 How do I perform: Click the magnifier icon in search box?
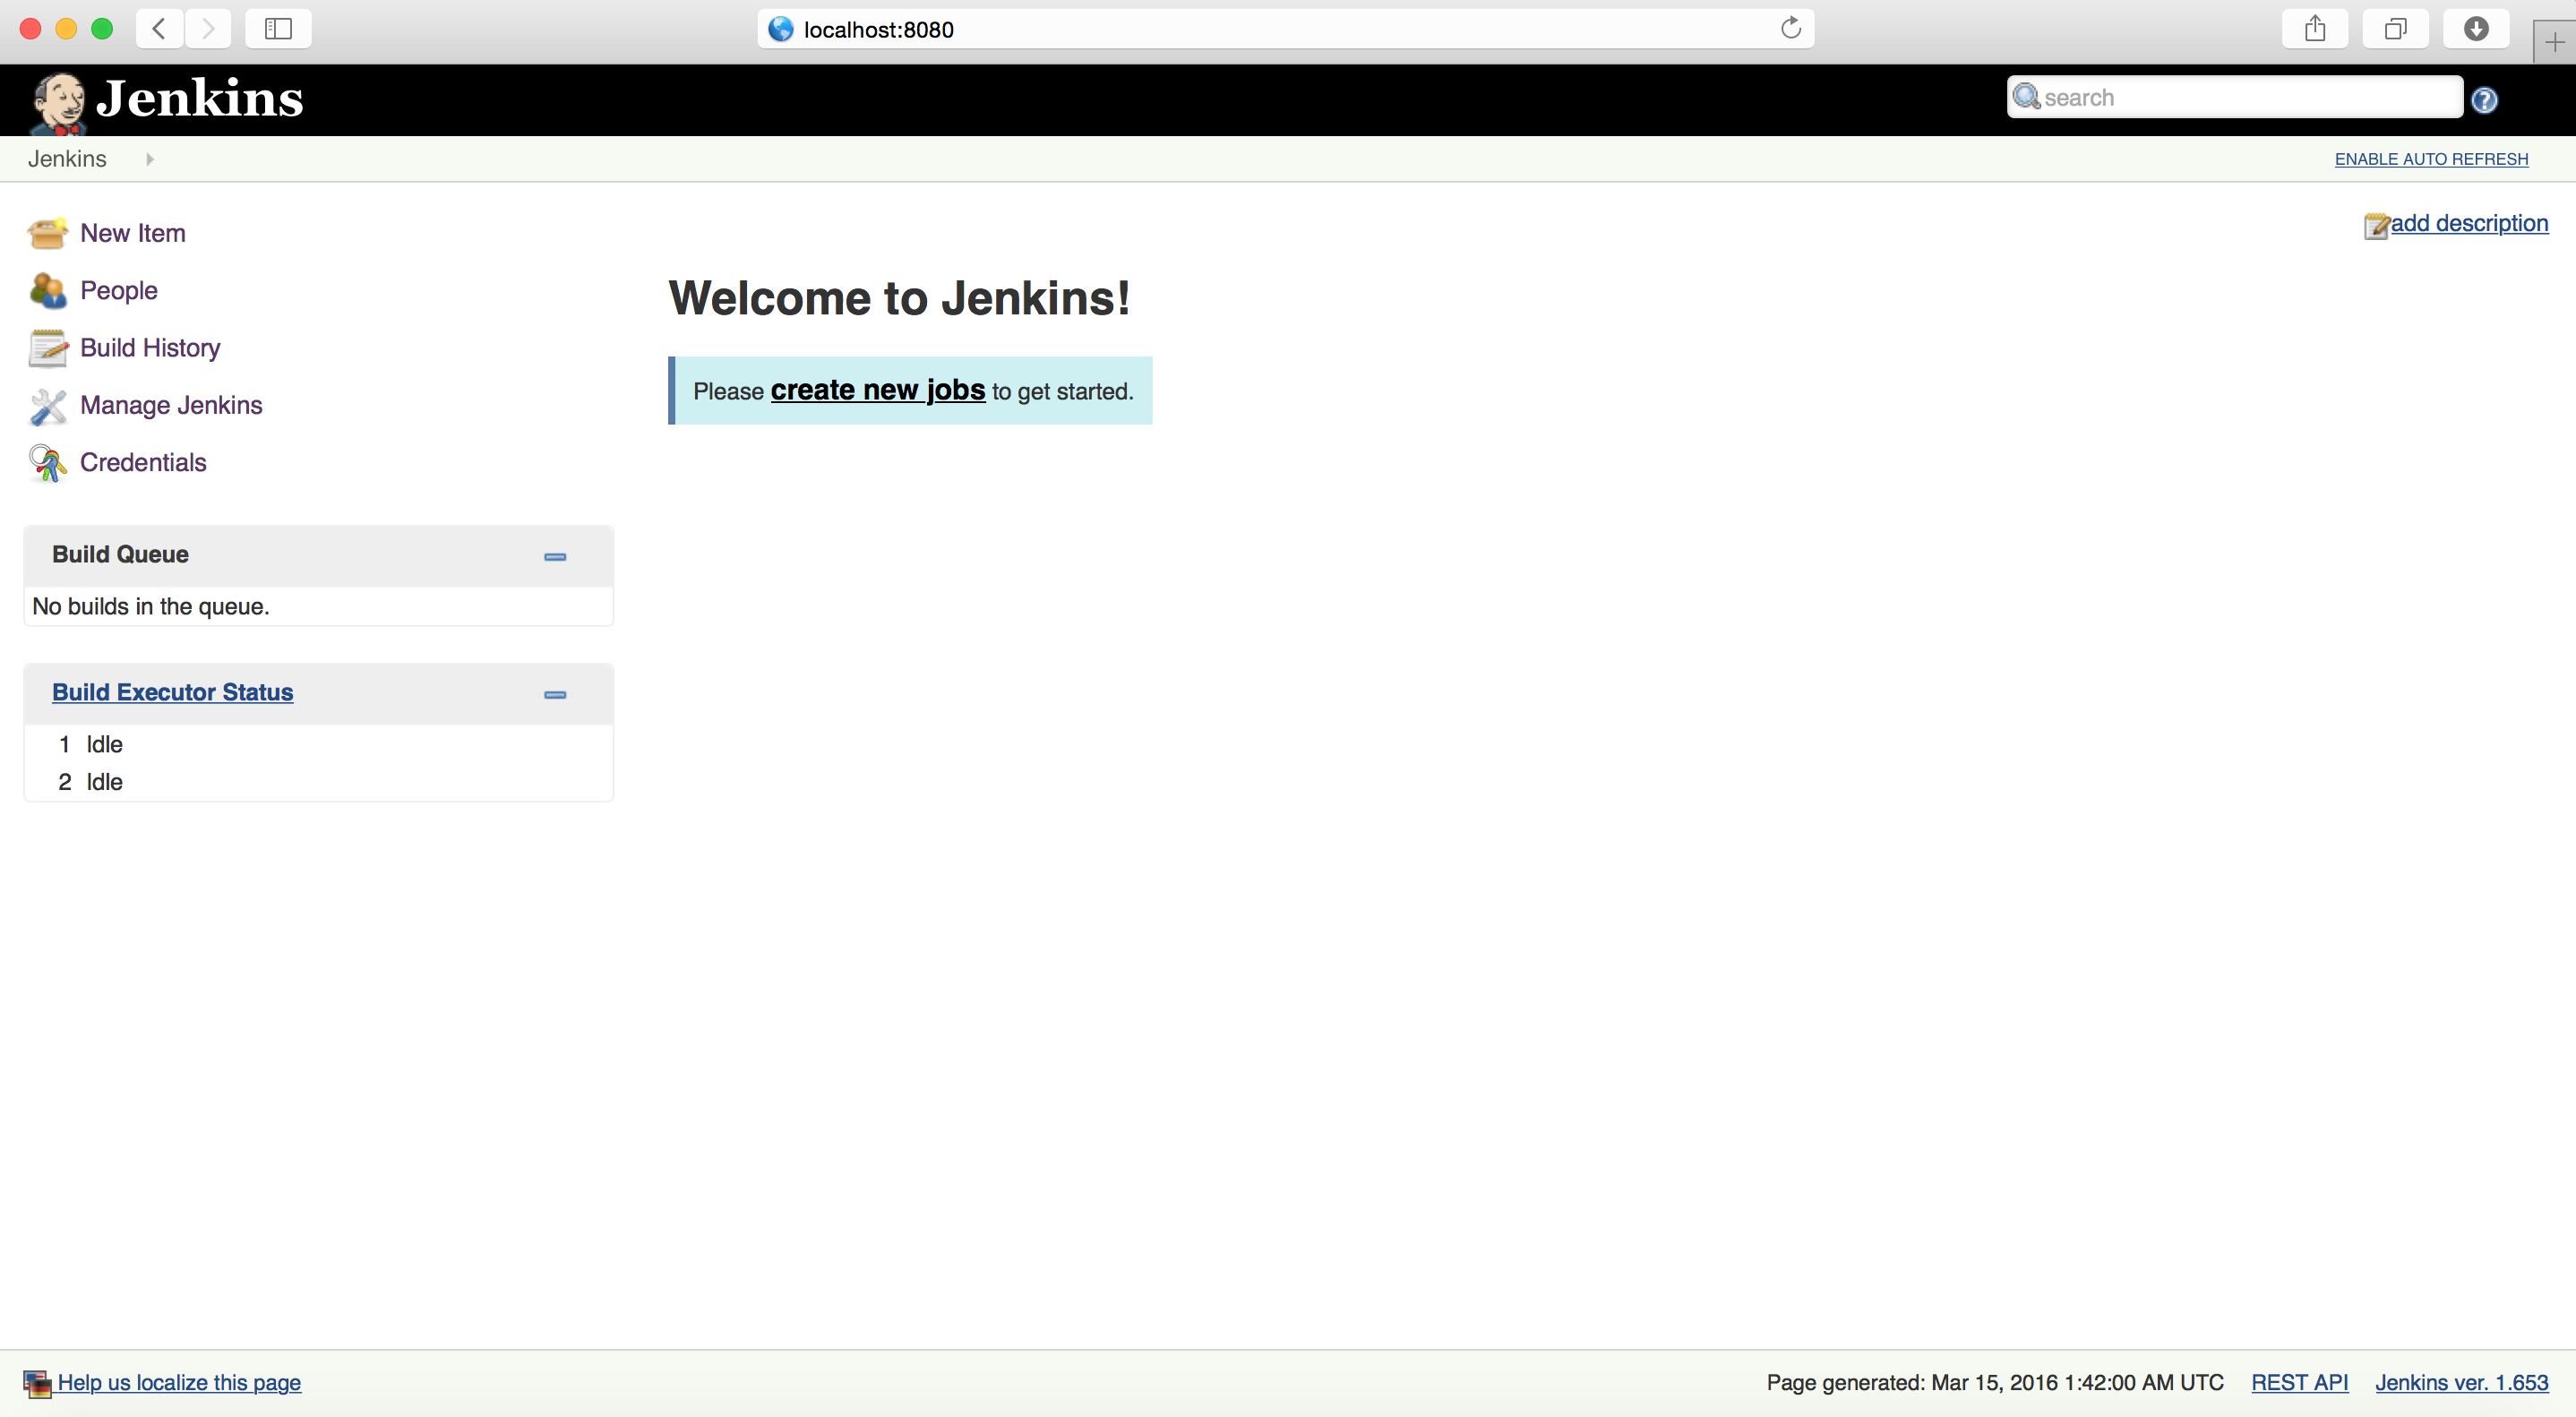[x=2026, y=97]
